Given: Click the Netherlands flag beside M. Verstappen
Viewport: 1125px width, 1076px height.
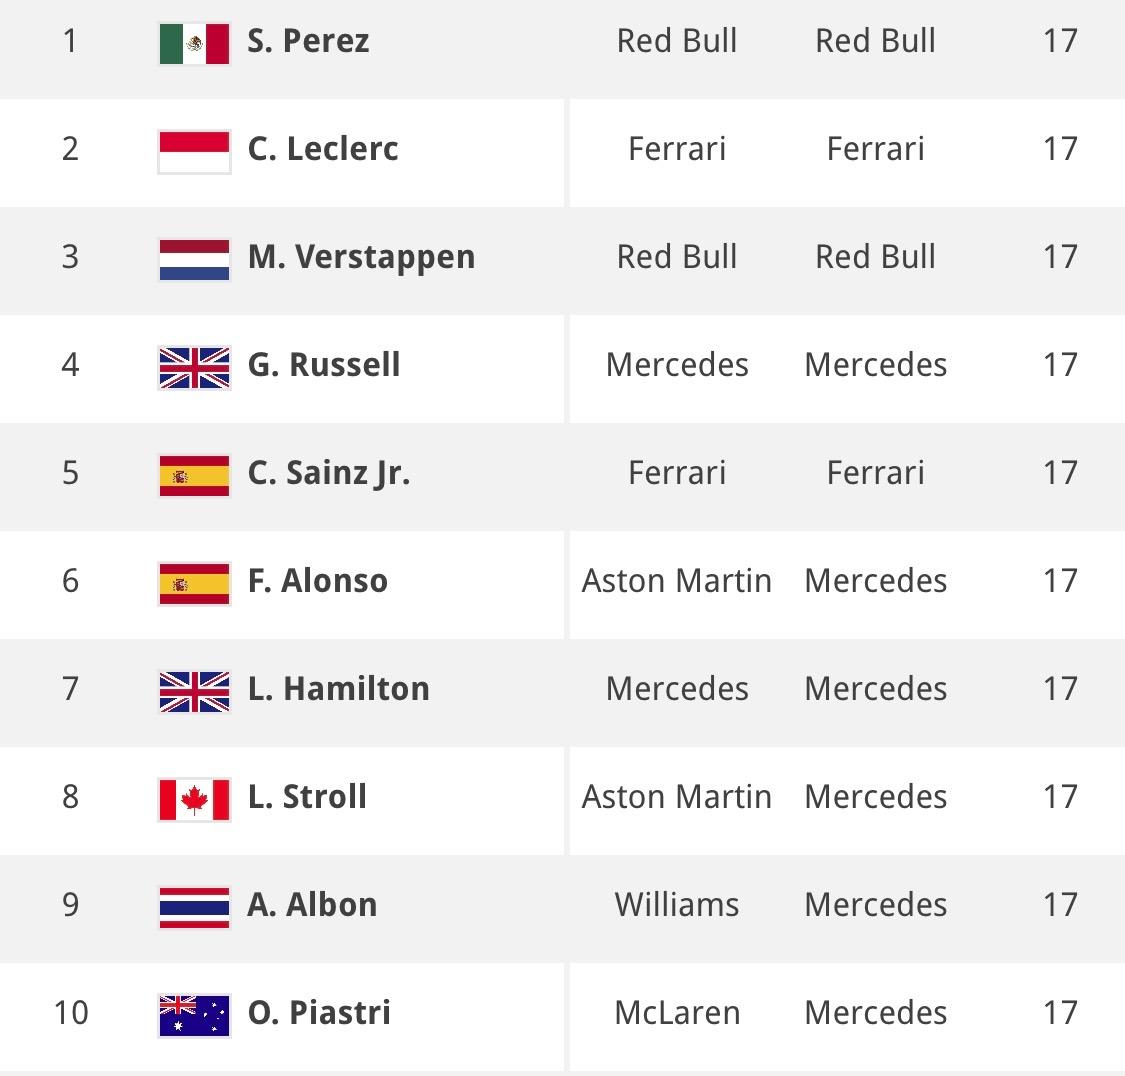Looking at the screenshot, I should tap(194, 259).
